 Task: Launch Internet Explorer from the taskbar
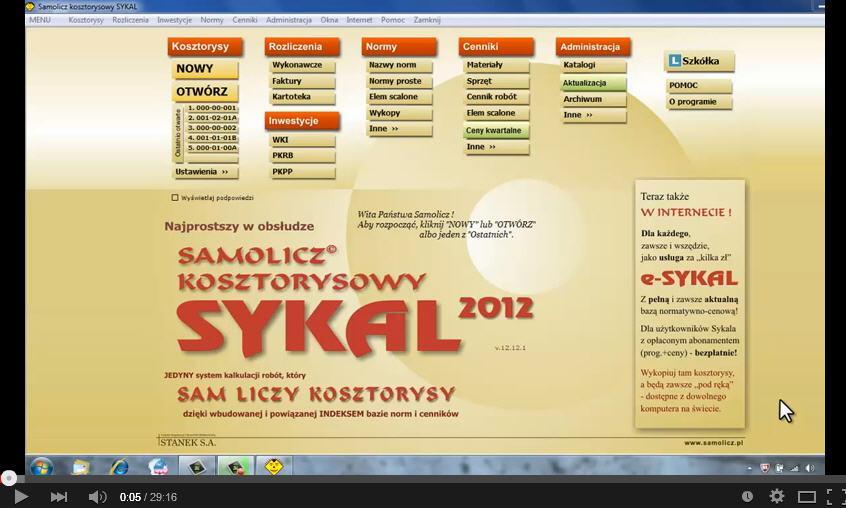tap(119, 466)
